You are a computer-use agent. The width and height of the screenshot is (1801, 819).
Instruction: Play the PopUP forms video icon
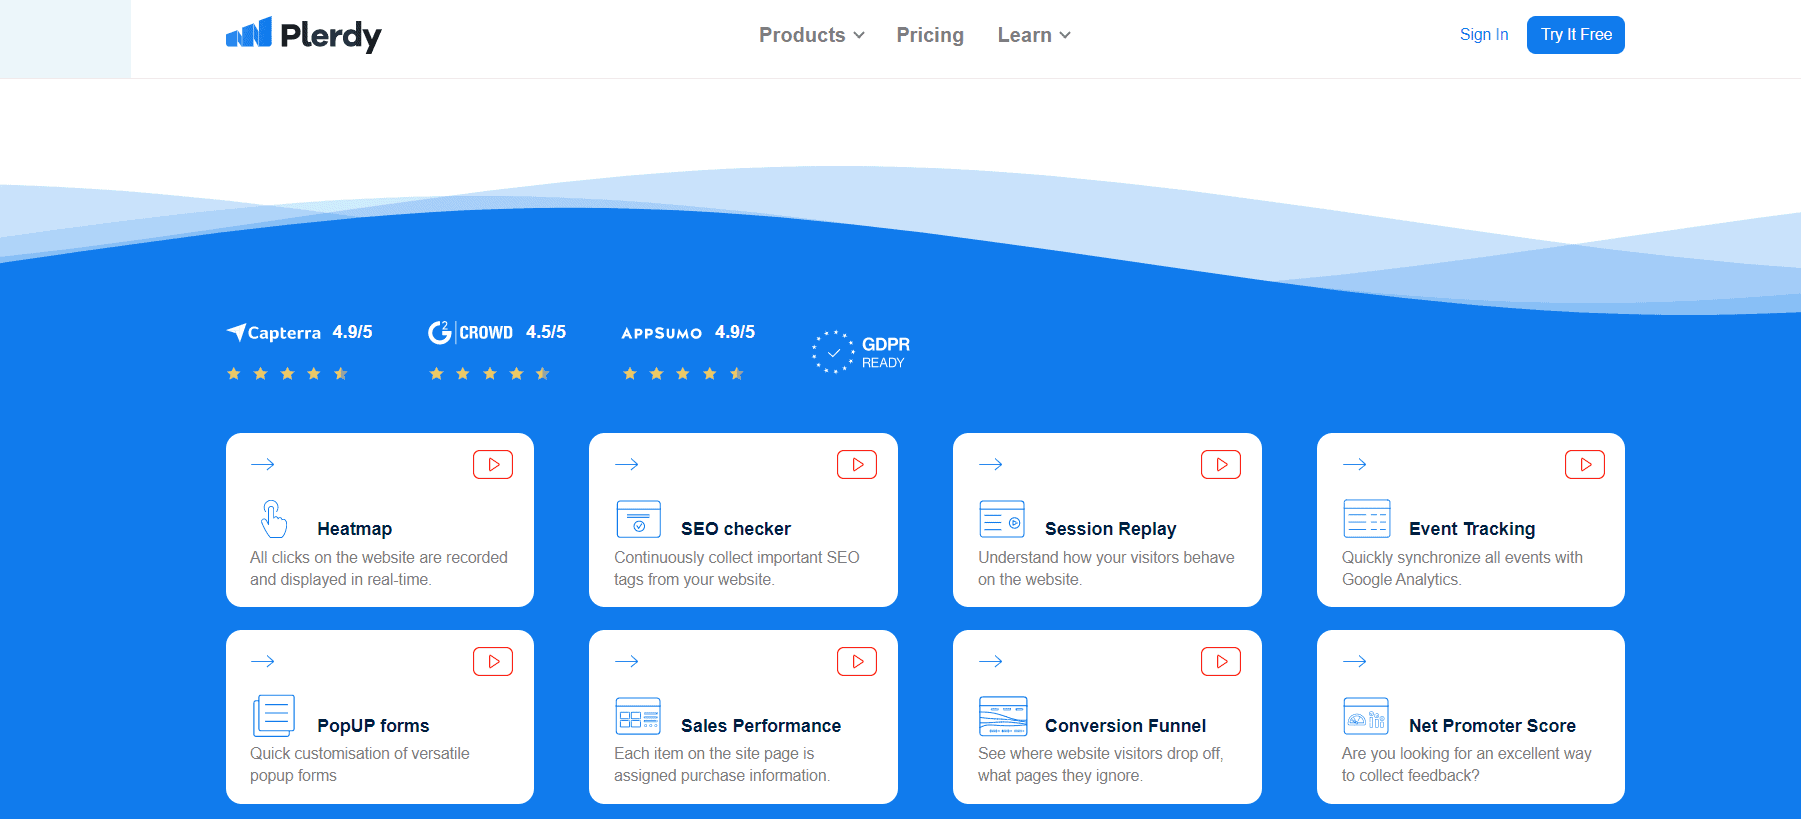[493, 662]
